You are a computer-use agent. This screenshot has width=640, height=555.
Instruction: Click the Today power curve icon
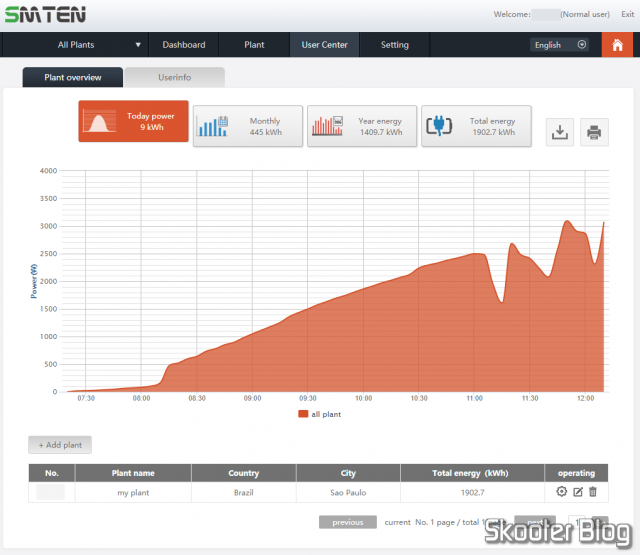(99, 122)
